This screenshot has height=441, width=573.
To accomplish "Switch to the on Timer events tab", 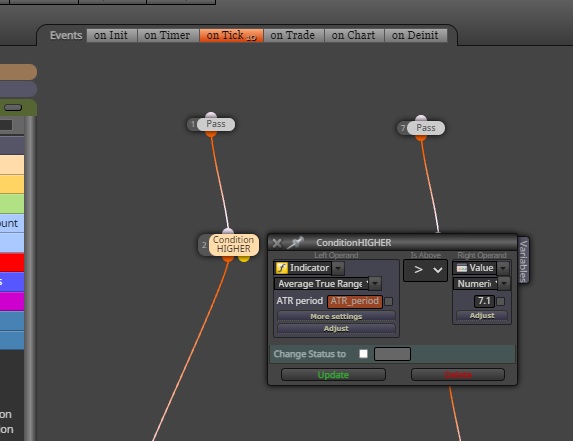I will [x=167, y=35].
